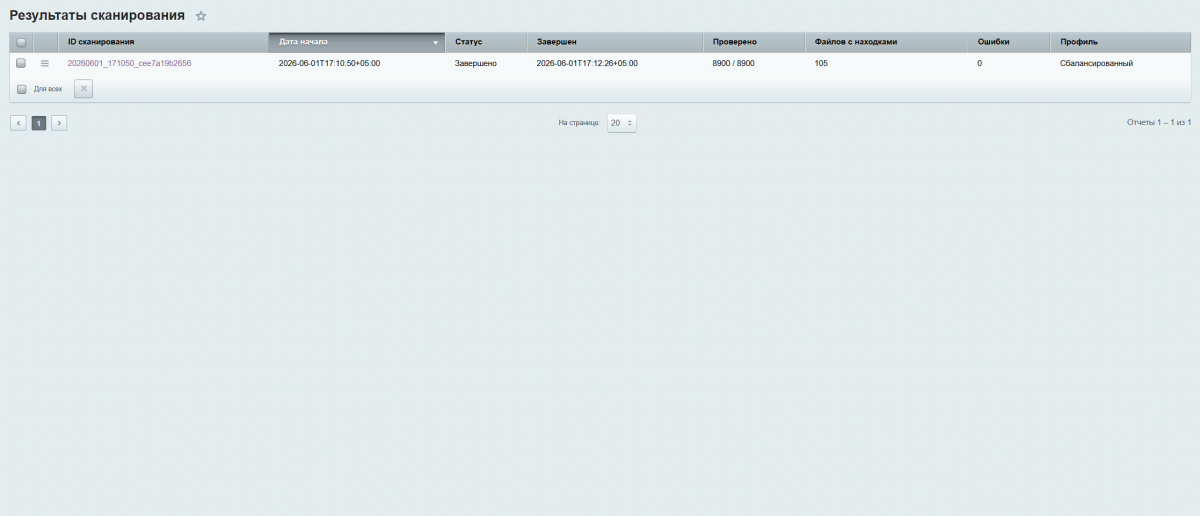Select all rows via header checkbox
This screenshot has height=516, width=1200.
[21, 42]
